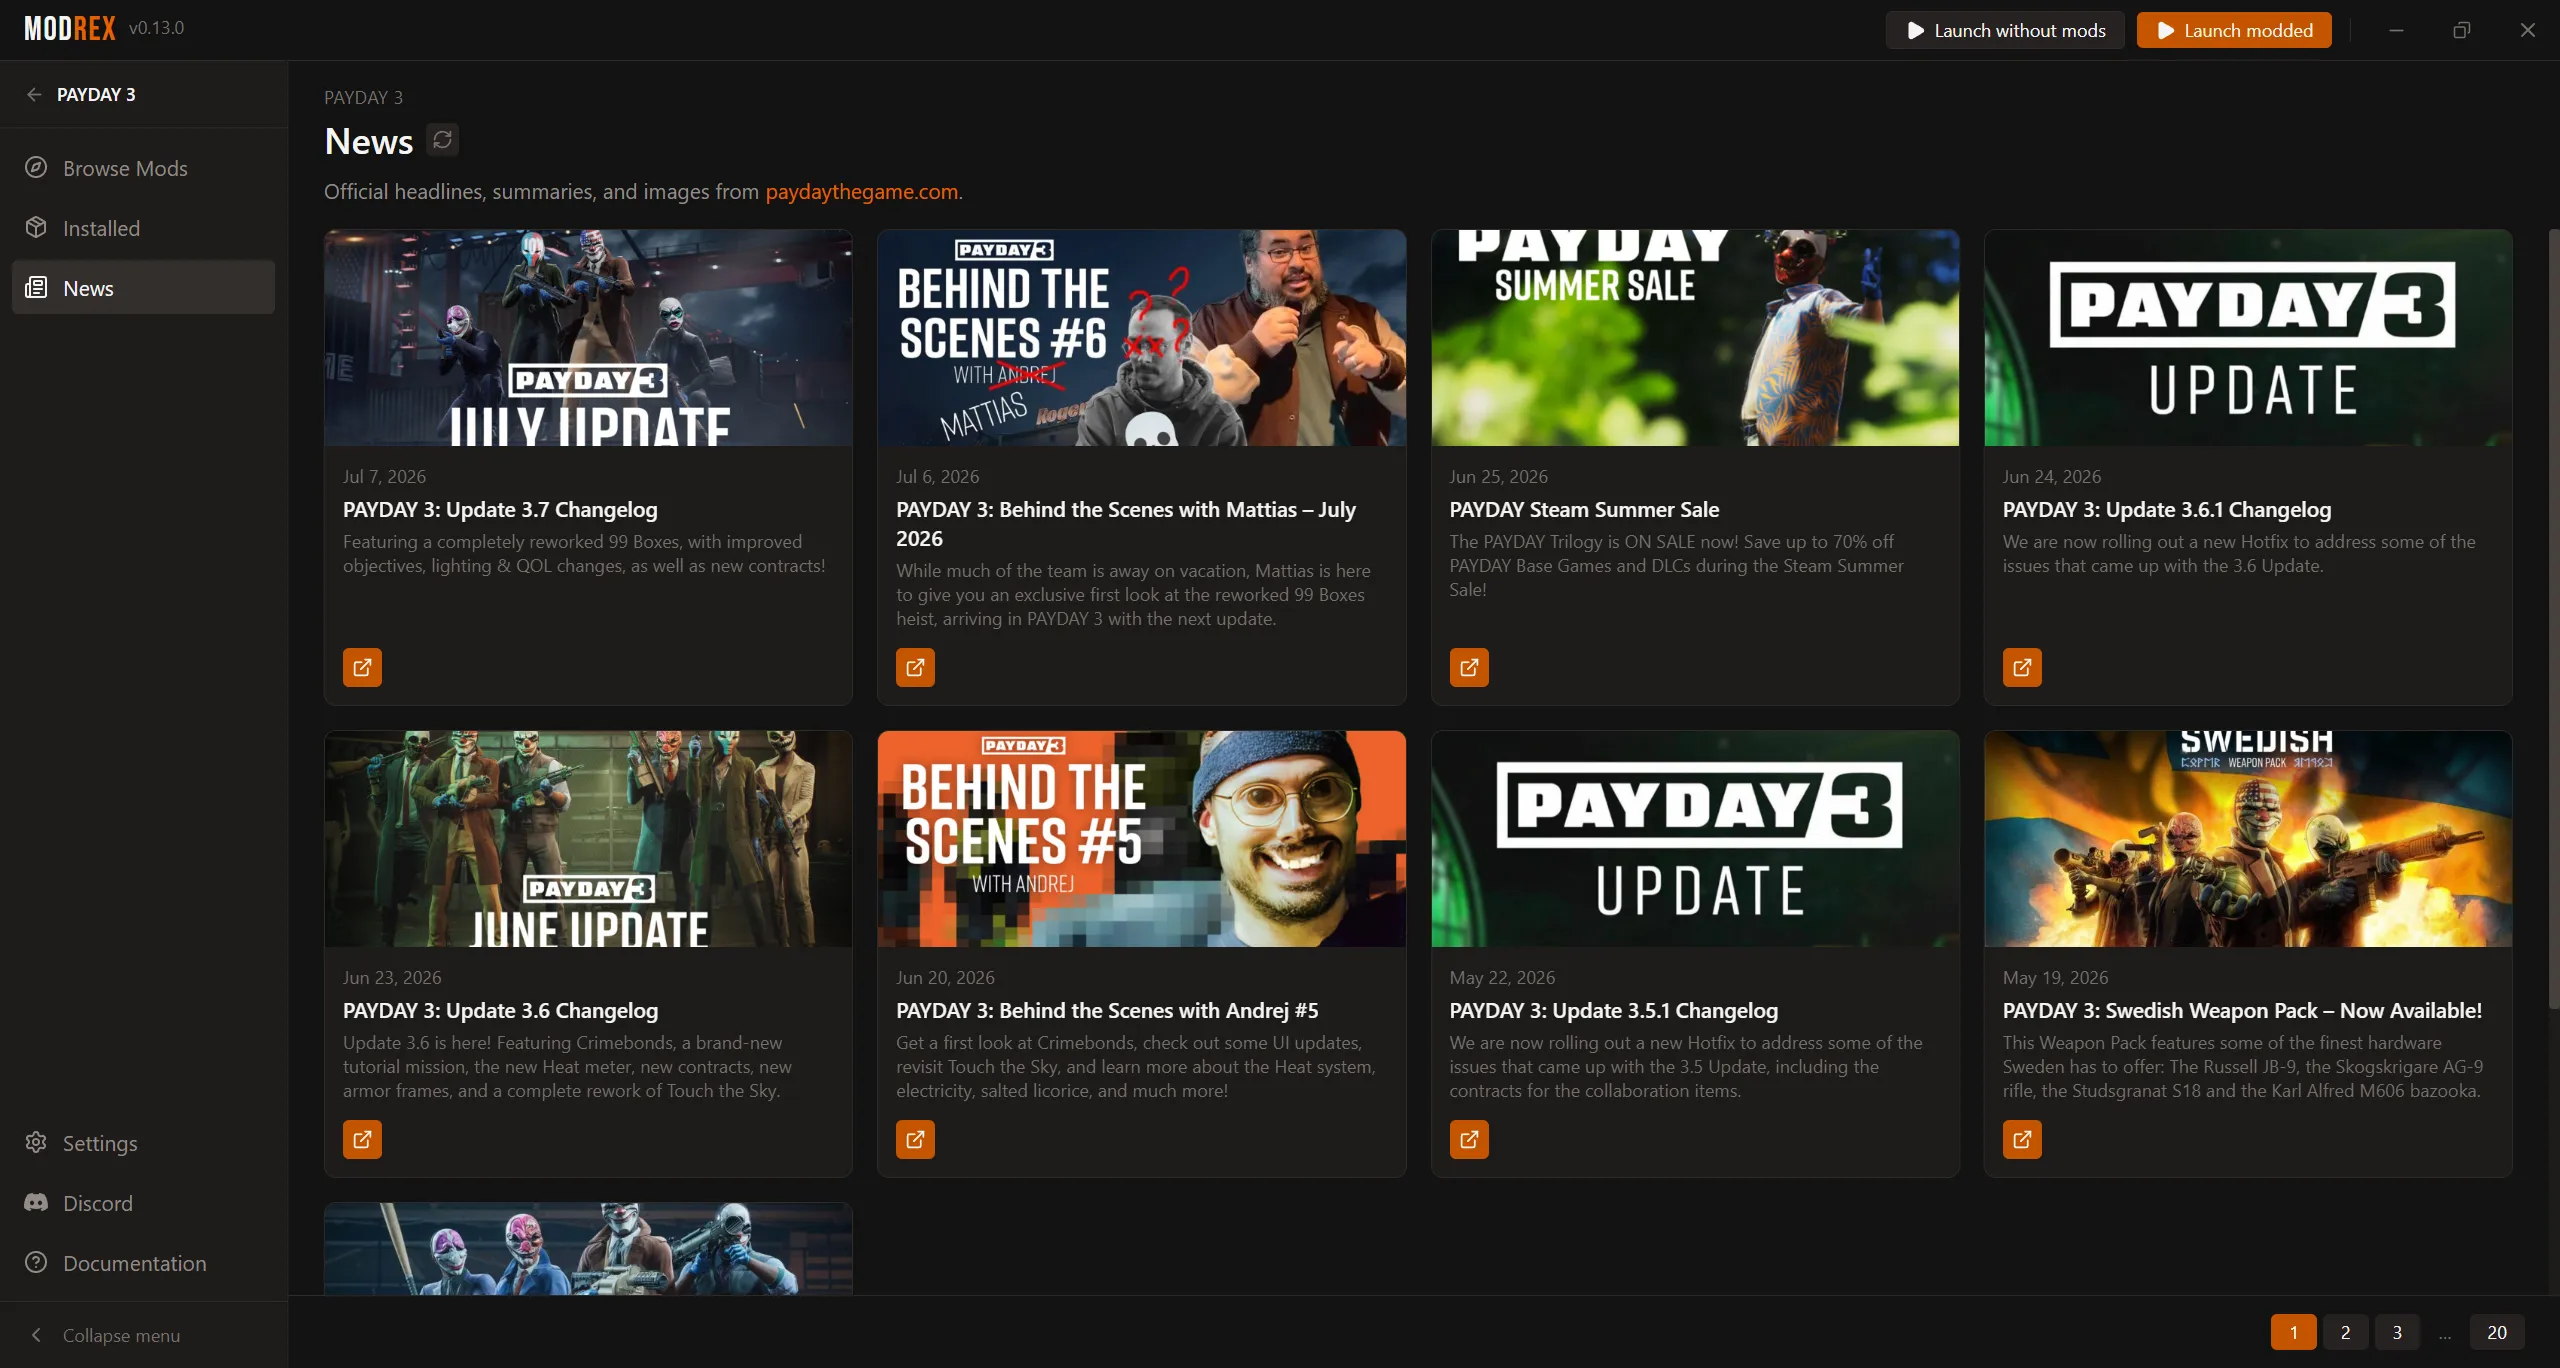This screenshot has width=2560, height=1368.
Task: Click the Swedish Weapon Pack thumbnail
Action: pyautogui.click(x=2248, y=839)
